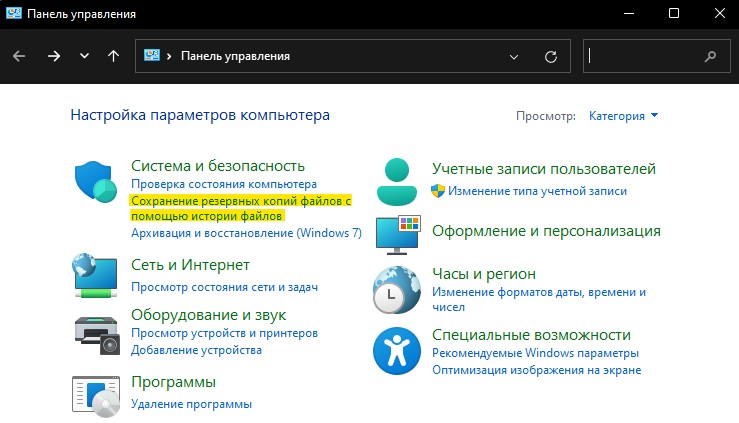Click Панель управления breadcrumb in address bar
The width and height of the screenshot is (739, 423).
click(x=235, y=56)
